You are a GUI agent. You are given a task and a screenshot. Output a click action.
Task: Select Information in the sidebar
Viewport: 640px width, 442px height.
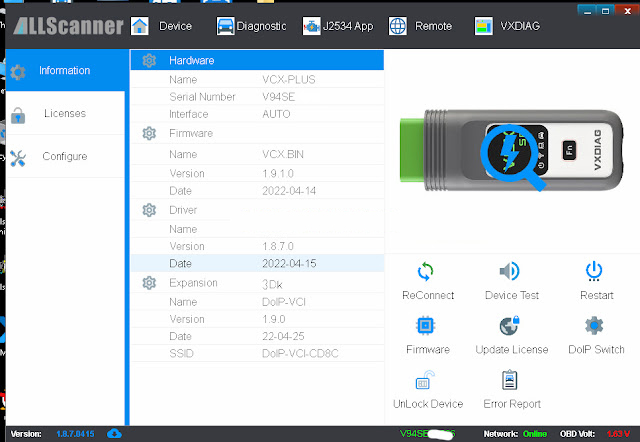tap(65, 70)
